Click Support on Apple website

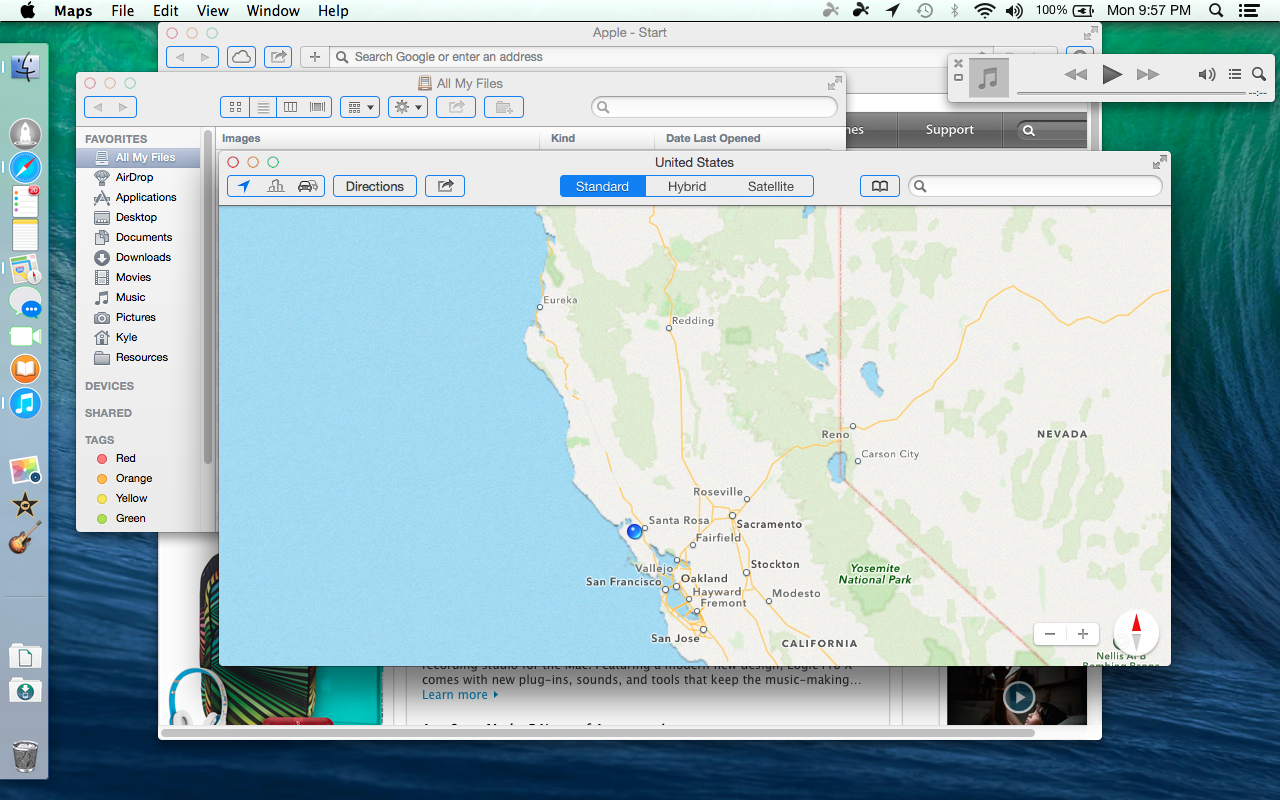pyautogui.click(x=949, y=130)
